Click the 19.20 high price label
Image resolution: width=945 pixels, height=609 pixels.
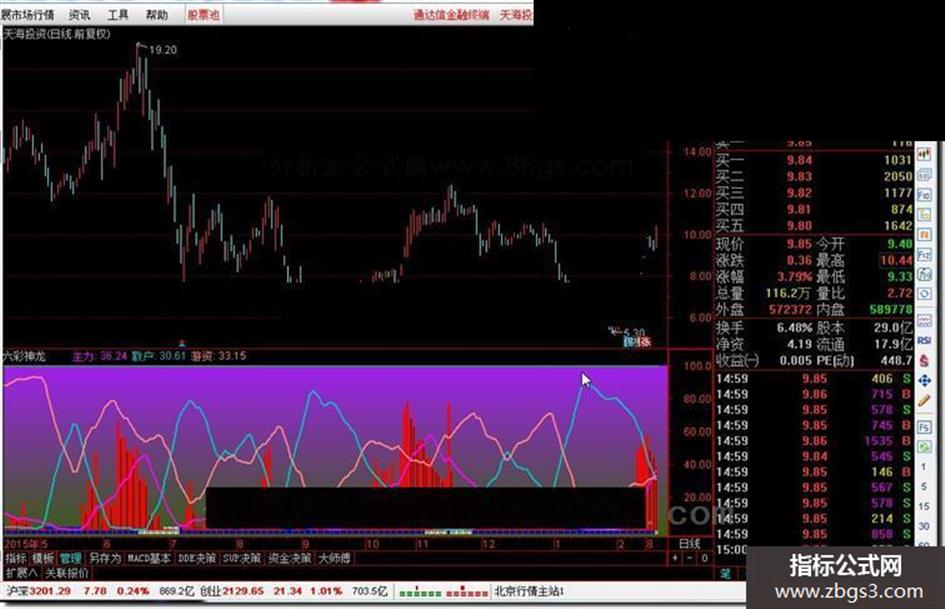pos(163,50)
